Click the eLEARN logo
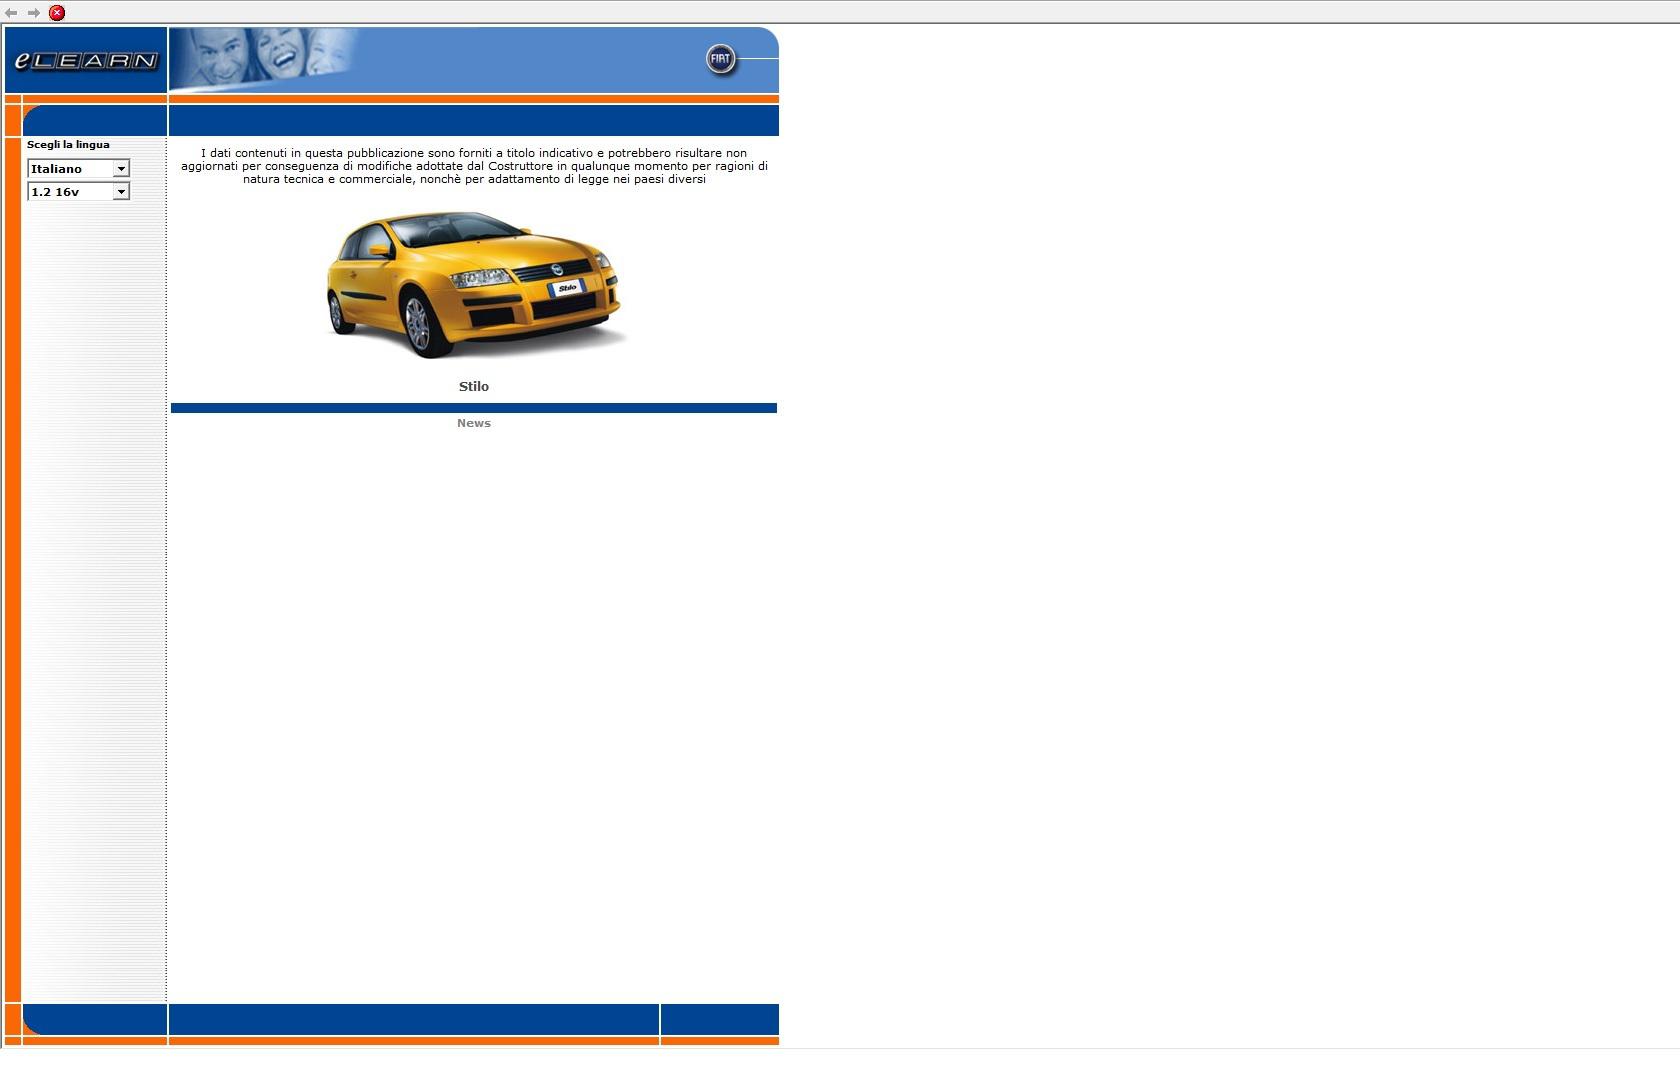 [86, 60]
